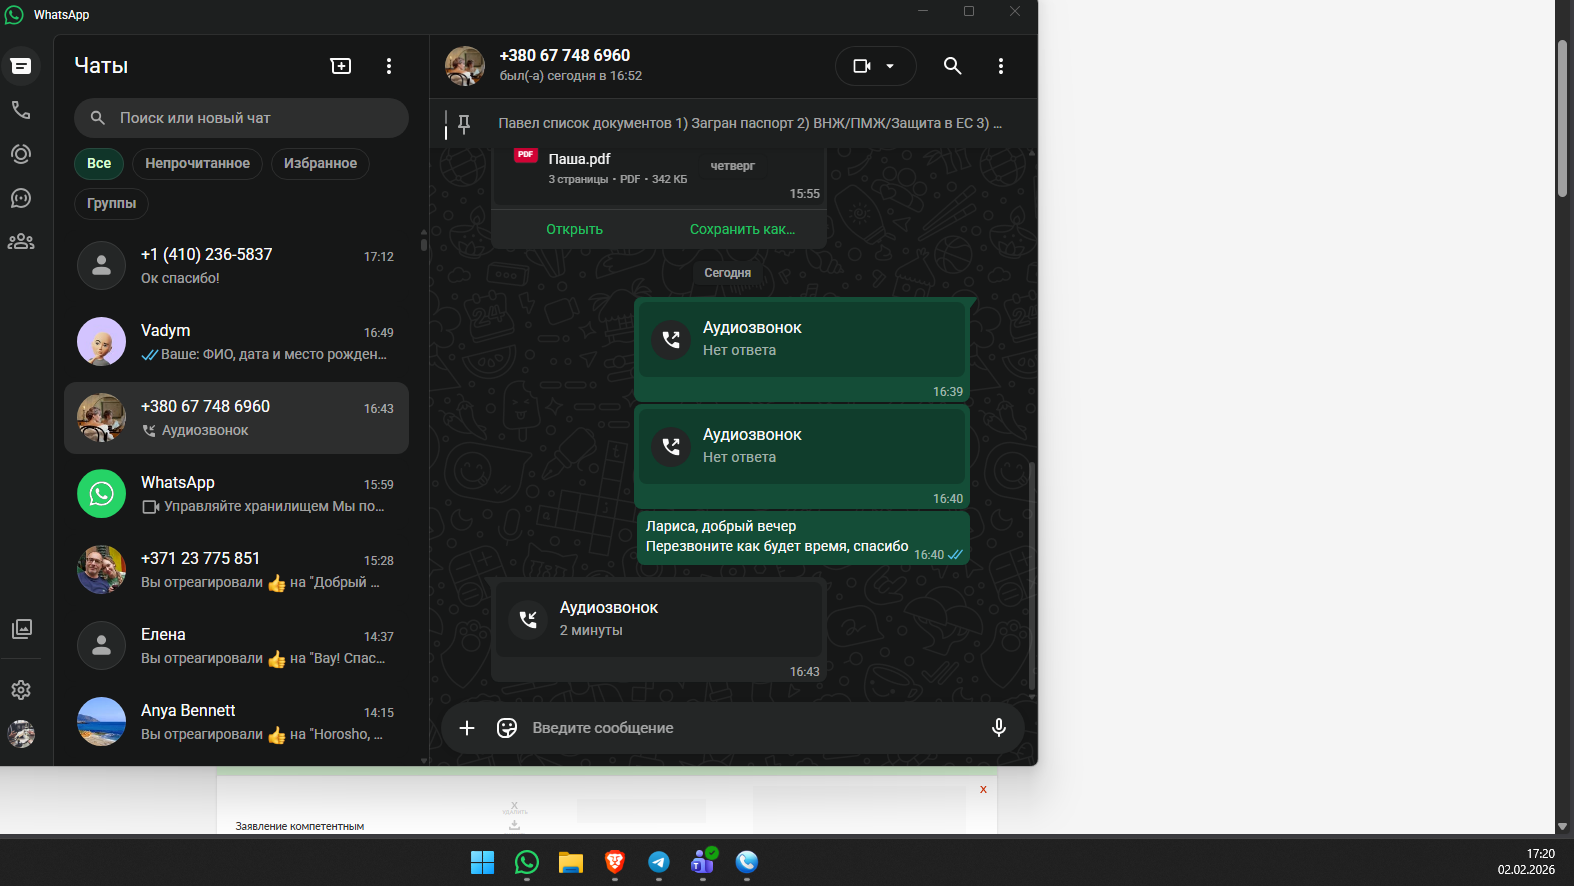
Task: Click the conversation scrollbar
Action: [x=1031, y=576]
